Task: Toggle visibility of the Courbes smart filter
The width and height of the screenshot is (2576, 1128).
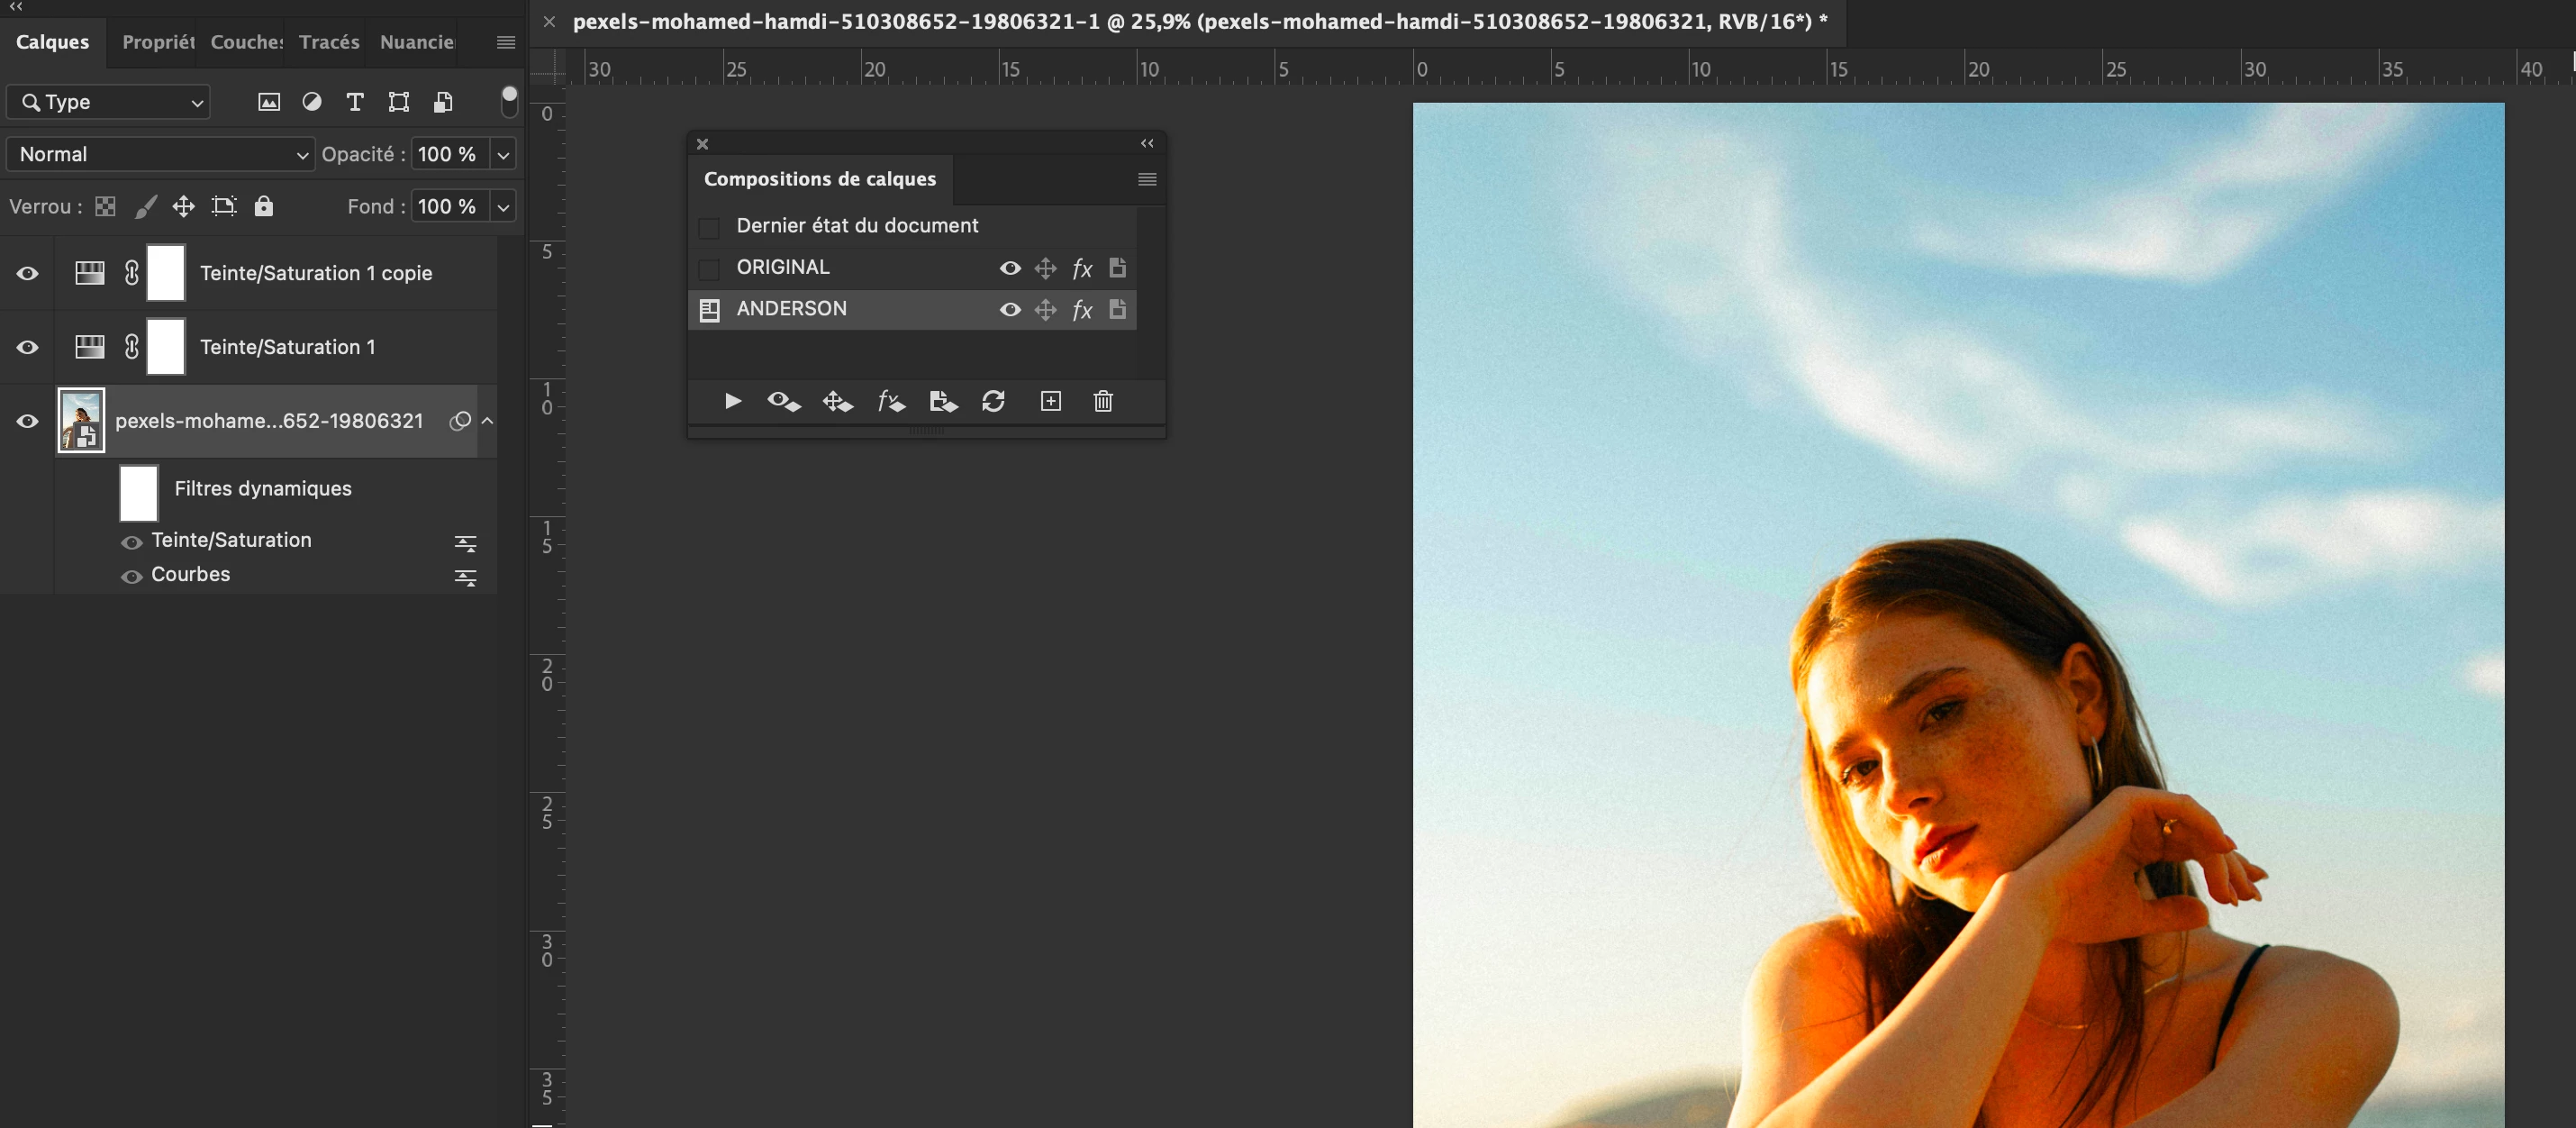Action: pos(131,576)
